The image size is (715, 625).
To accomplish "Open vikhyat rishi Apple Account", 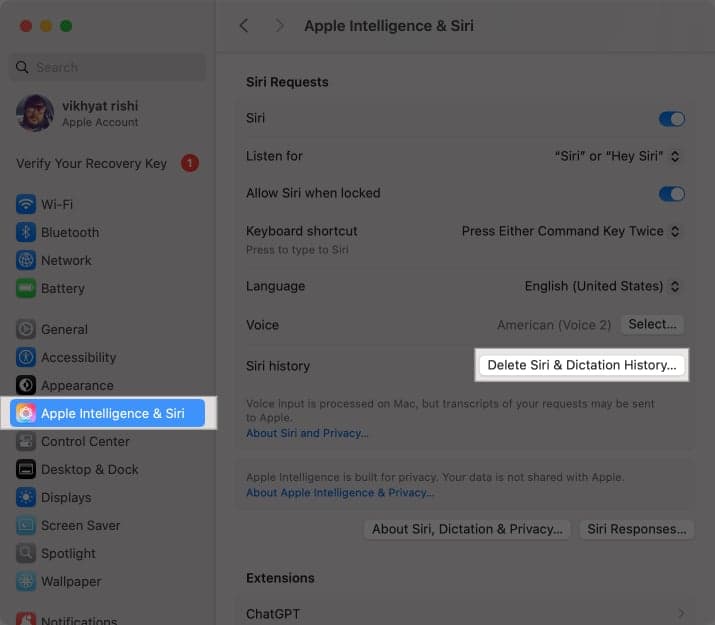I will 108,113.
